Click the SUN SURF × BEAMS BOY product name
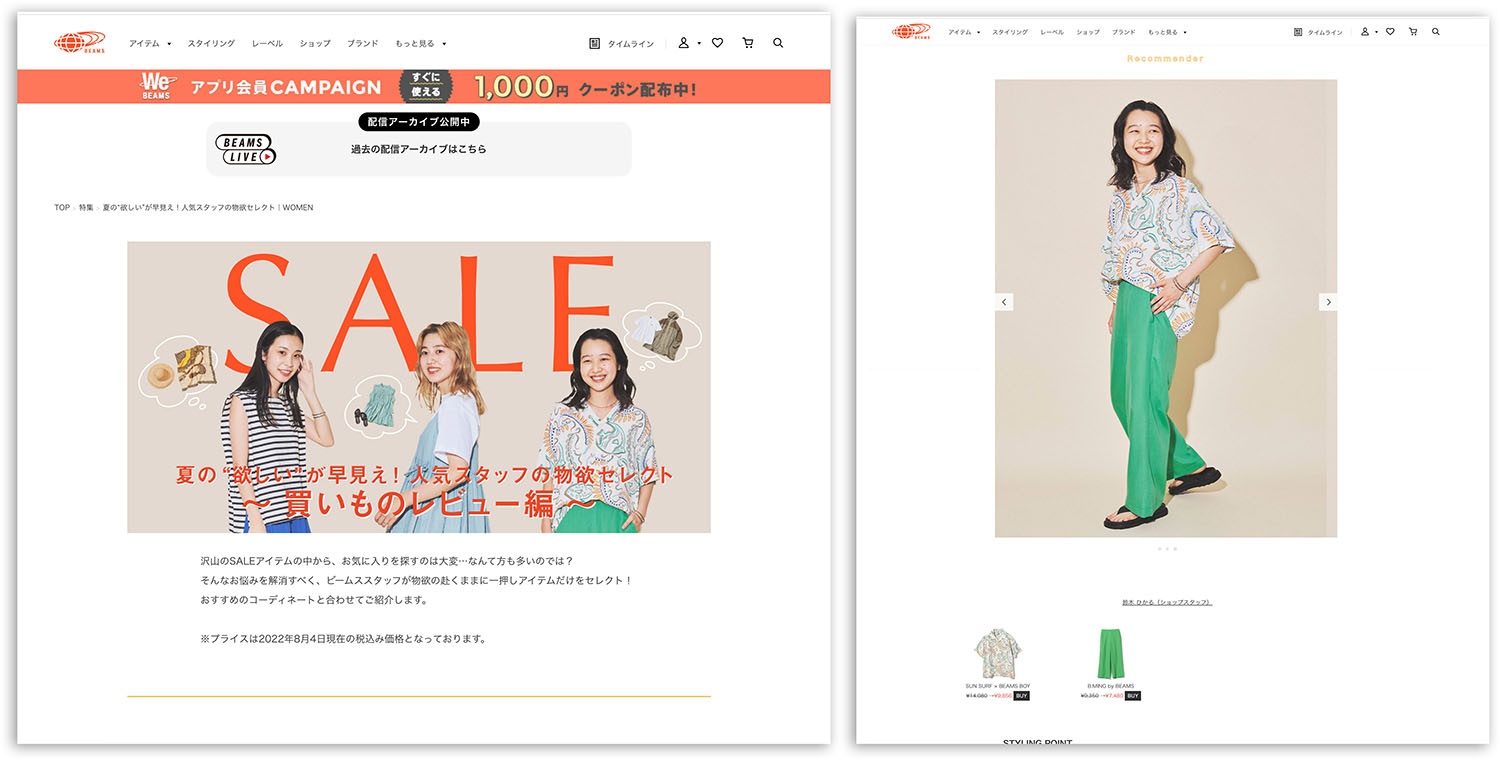The height and width of the screenshot is (760, 1500). pos(997,686)
